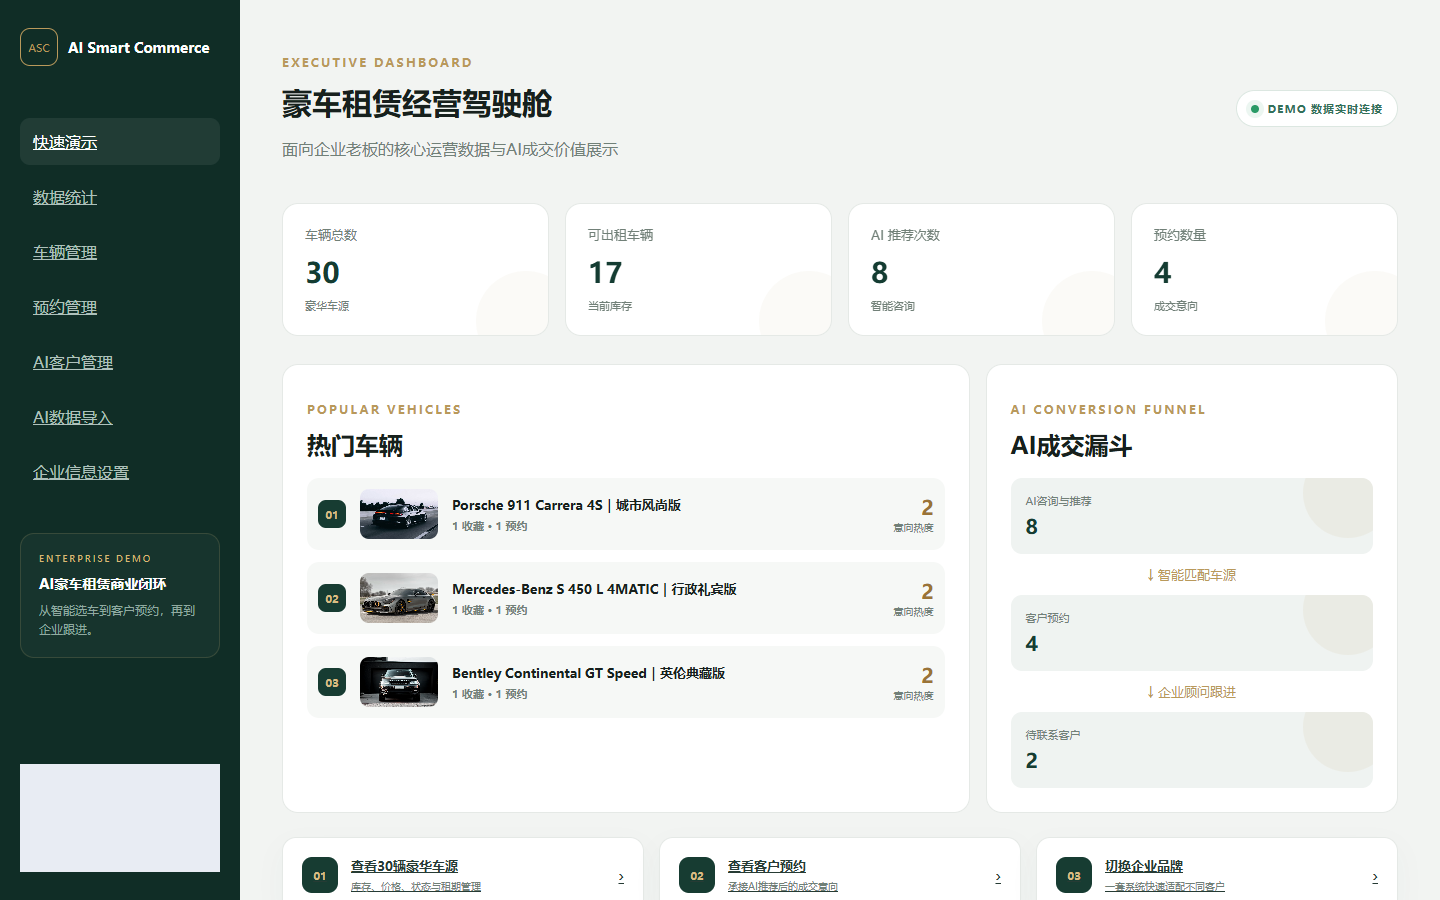Select 预约管理 in the sidebar

tap(120, 307)
